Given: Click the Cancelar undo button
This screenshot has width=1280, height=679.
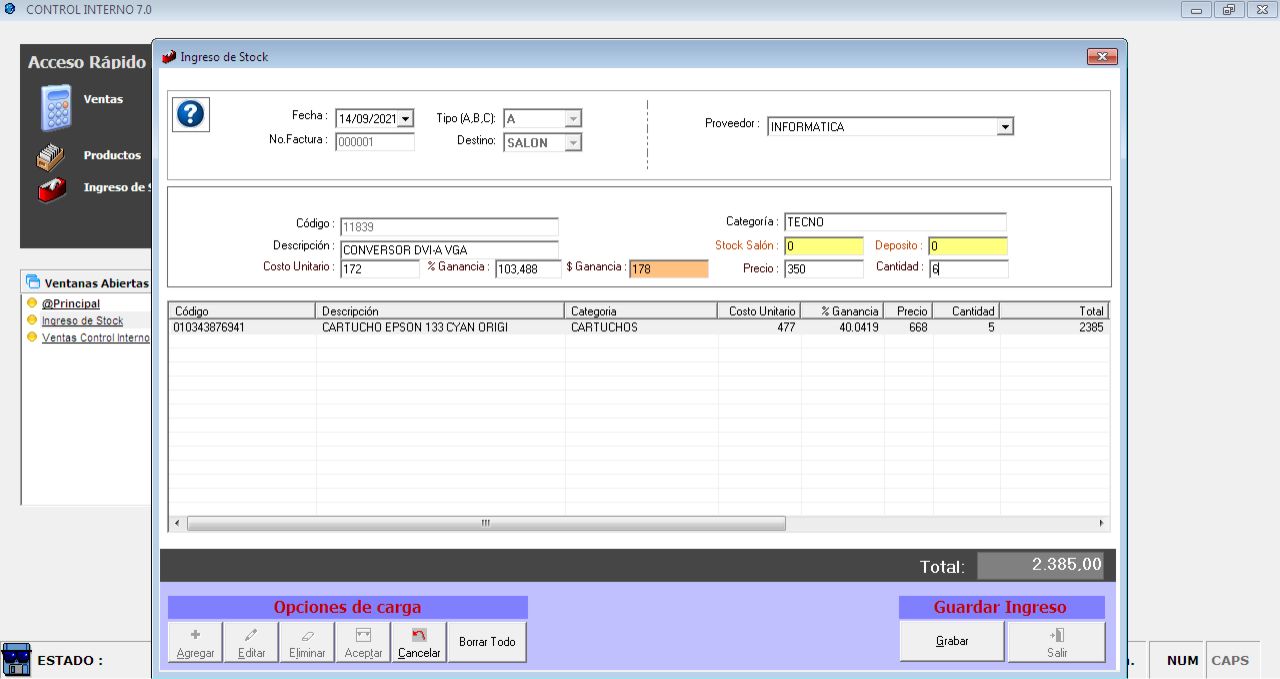Looking at the screenshot, I should [419, 642].
